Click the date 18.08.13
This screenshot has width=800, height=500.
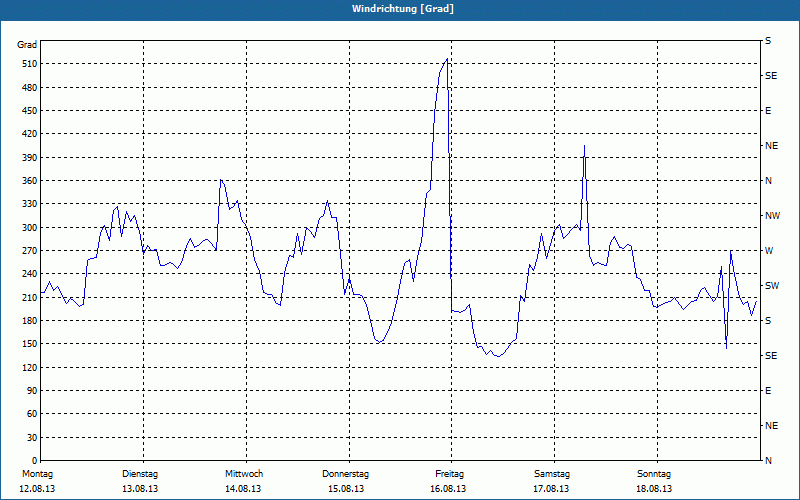point(654,489)
